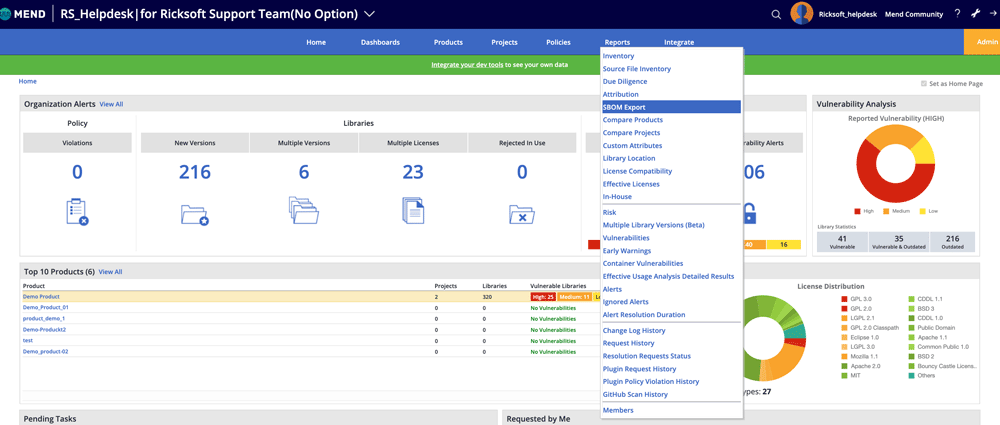Click the Mend logo
The height and width of the screenshot is (425, 1000).
point(22,14)
